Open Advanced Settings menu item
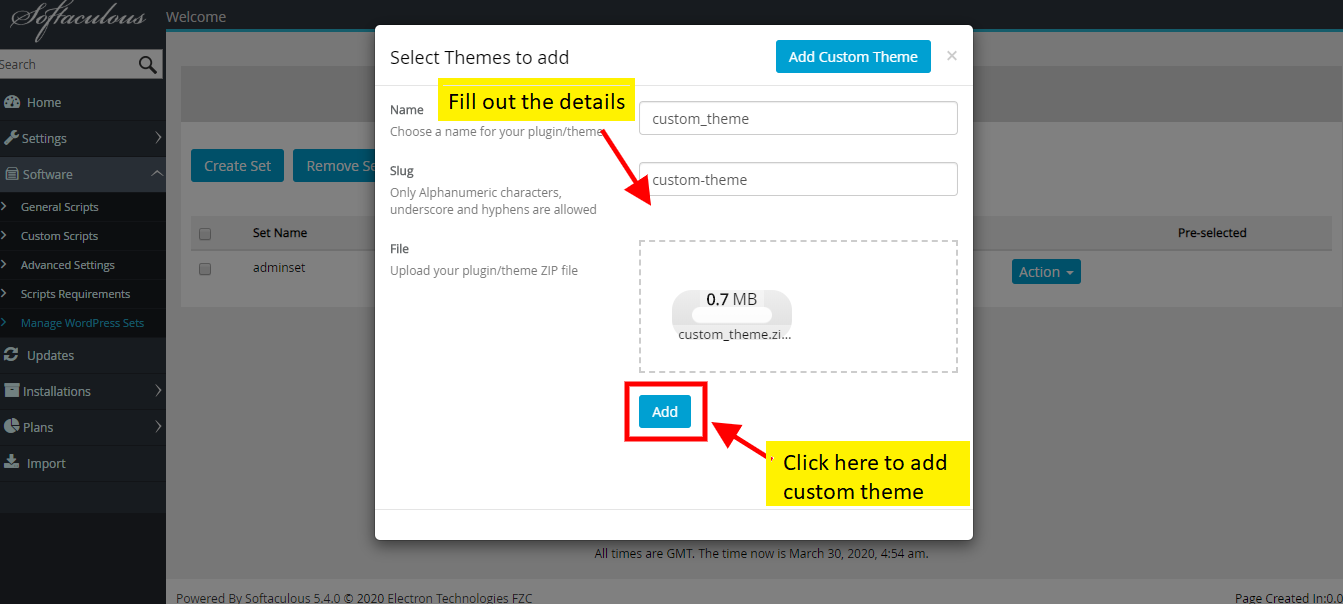 pyautogui.click(x=68, y=265)
